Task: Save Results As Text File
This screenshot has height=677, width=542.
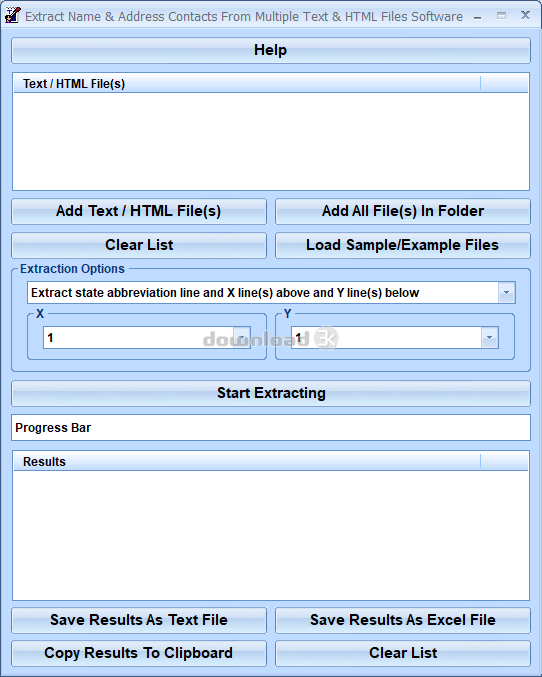Action: tap(139, 620)
